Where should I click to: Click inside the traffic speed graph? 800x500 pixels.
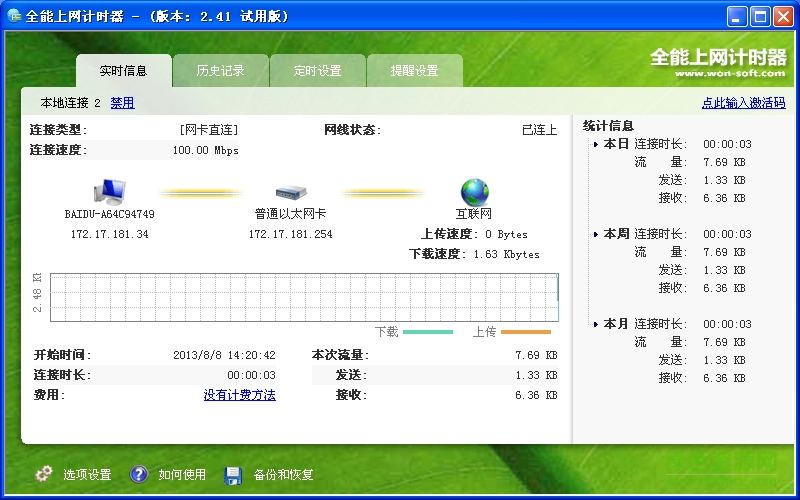(300, 297)
